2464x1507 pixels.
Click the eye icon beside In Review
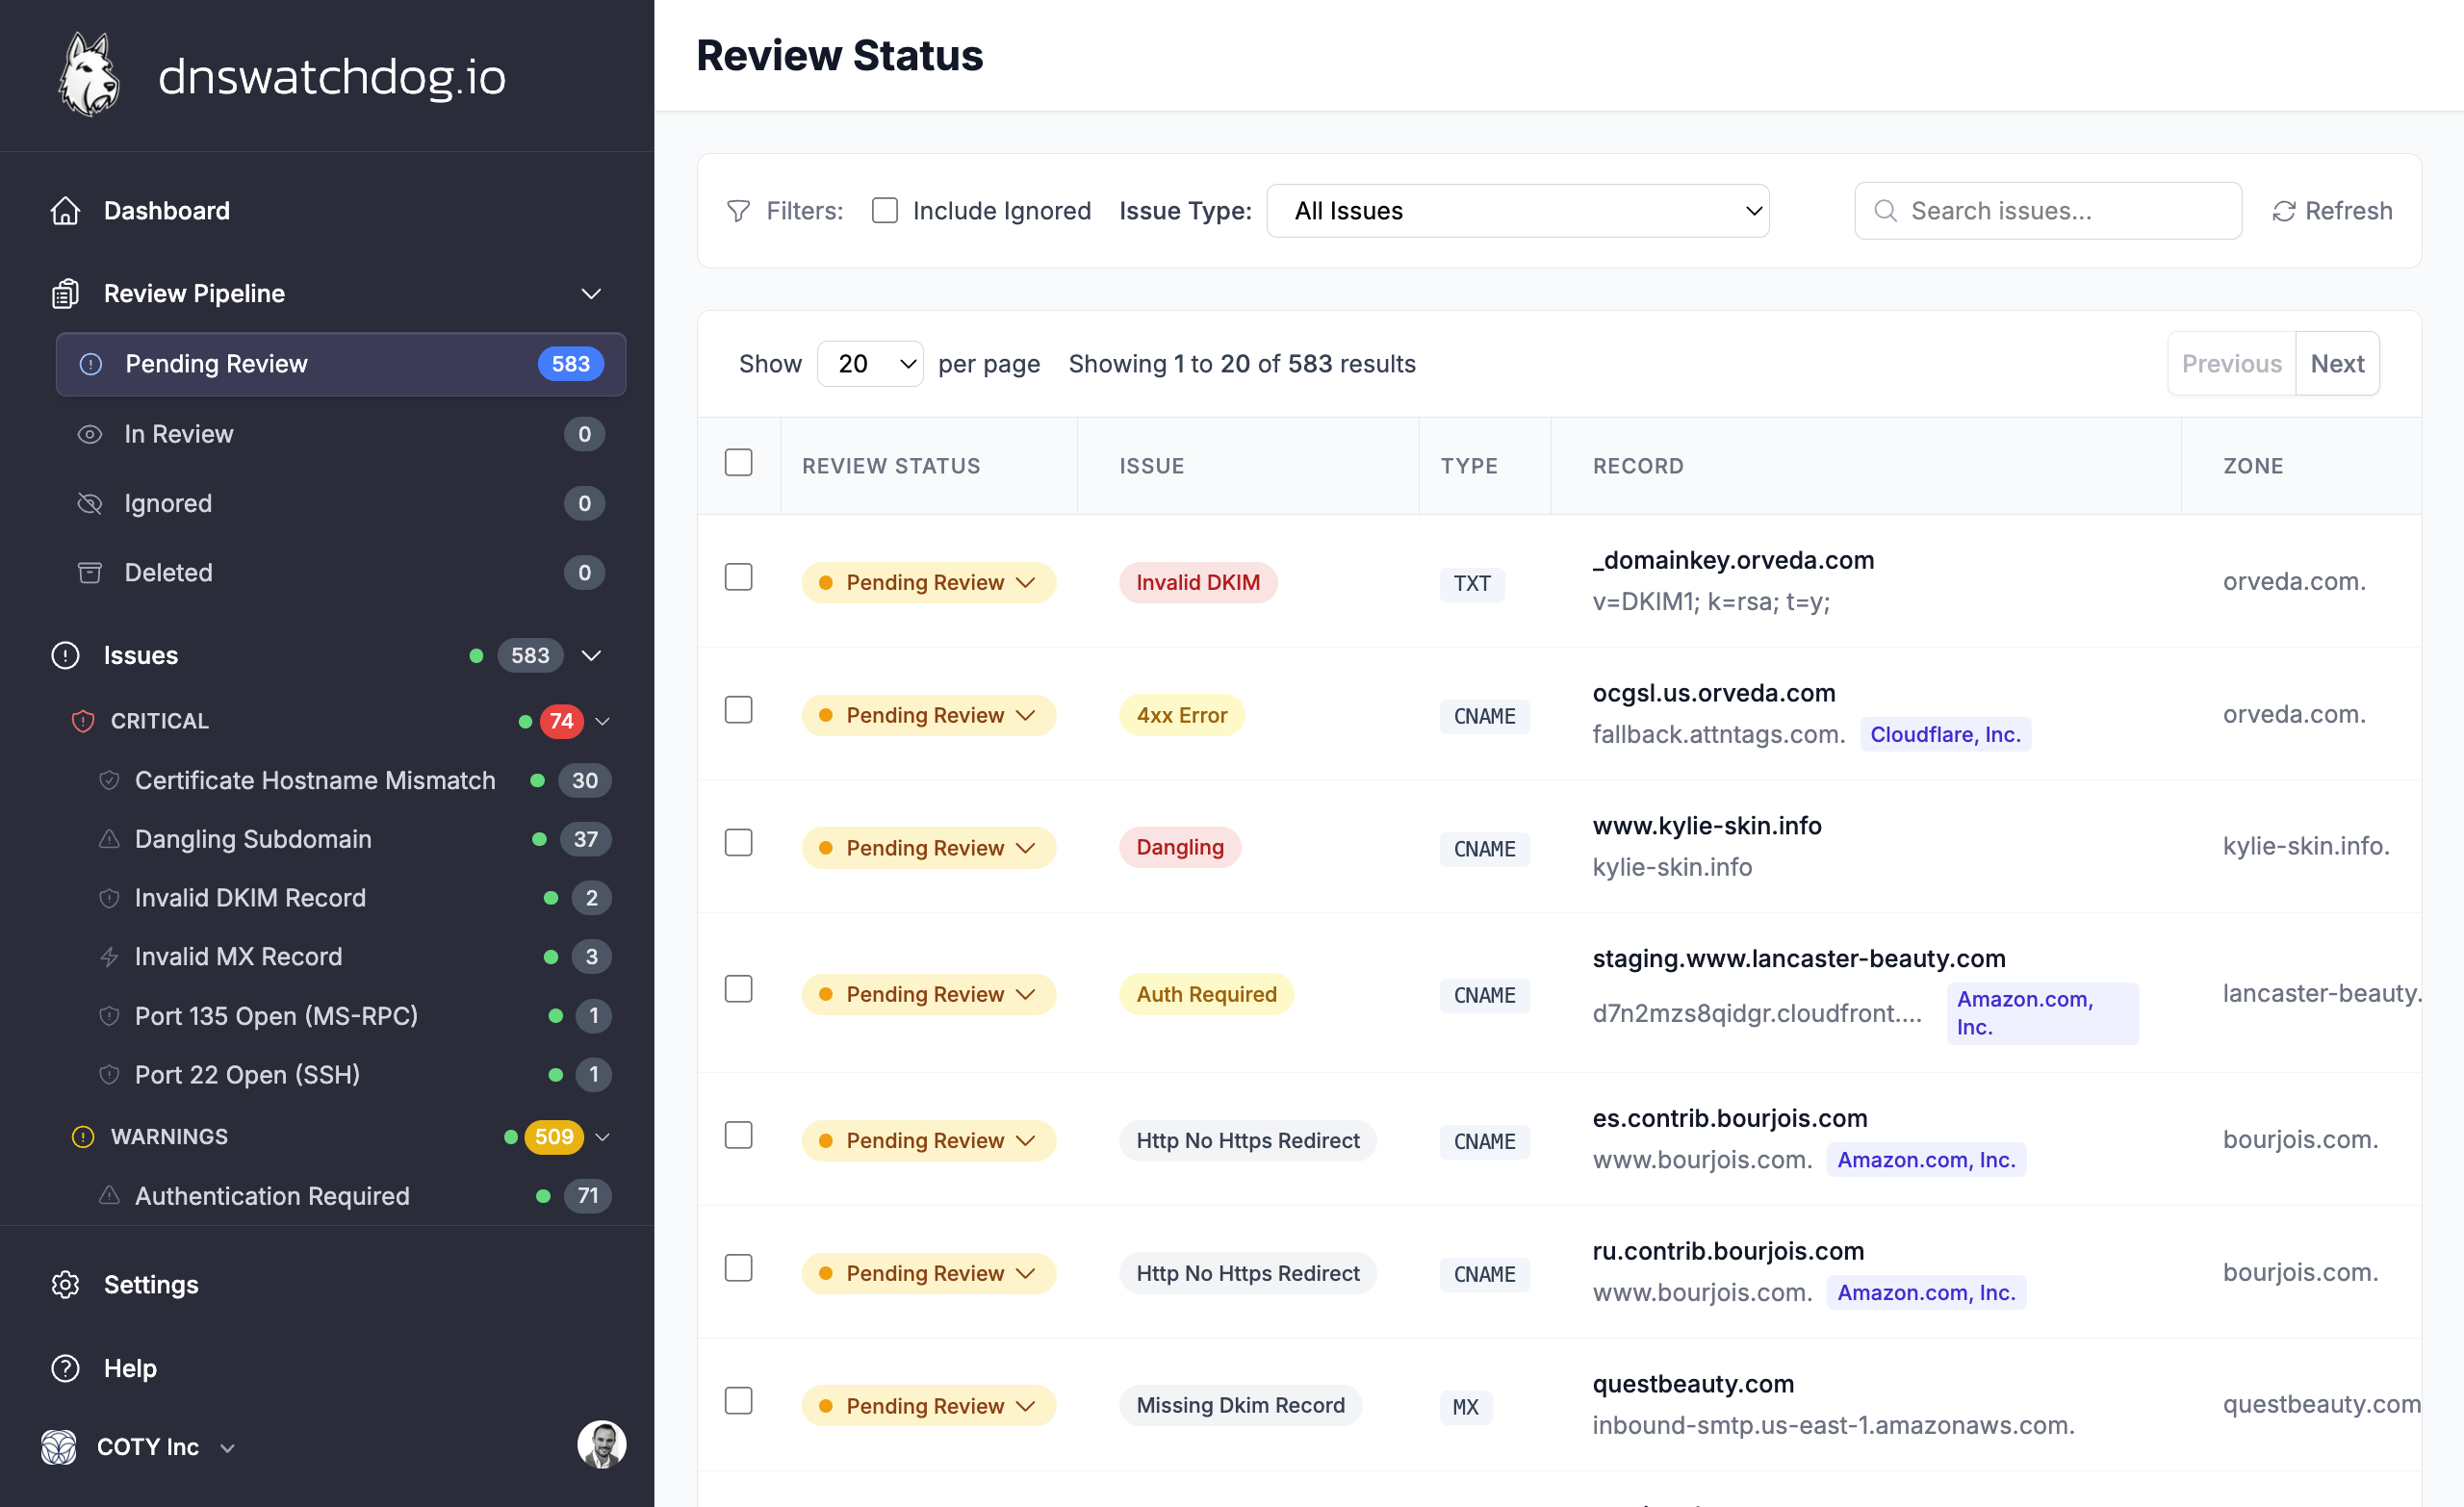(x=90, y=434)
